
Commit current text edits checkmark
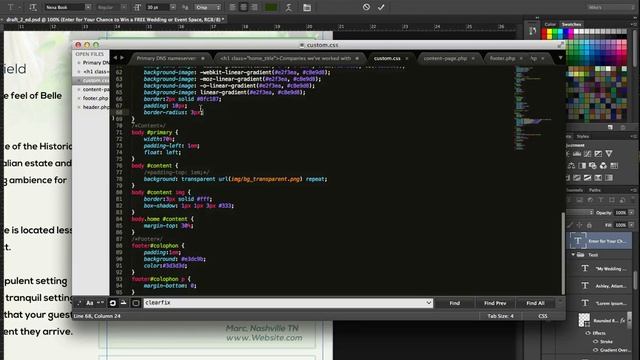pos(381,7)
